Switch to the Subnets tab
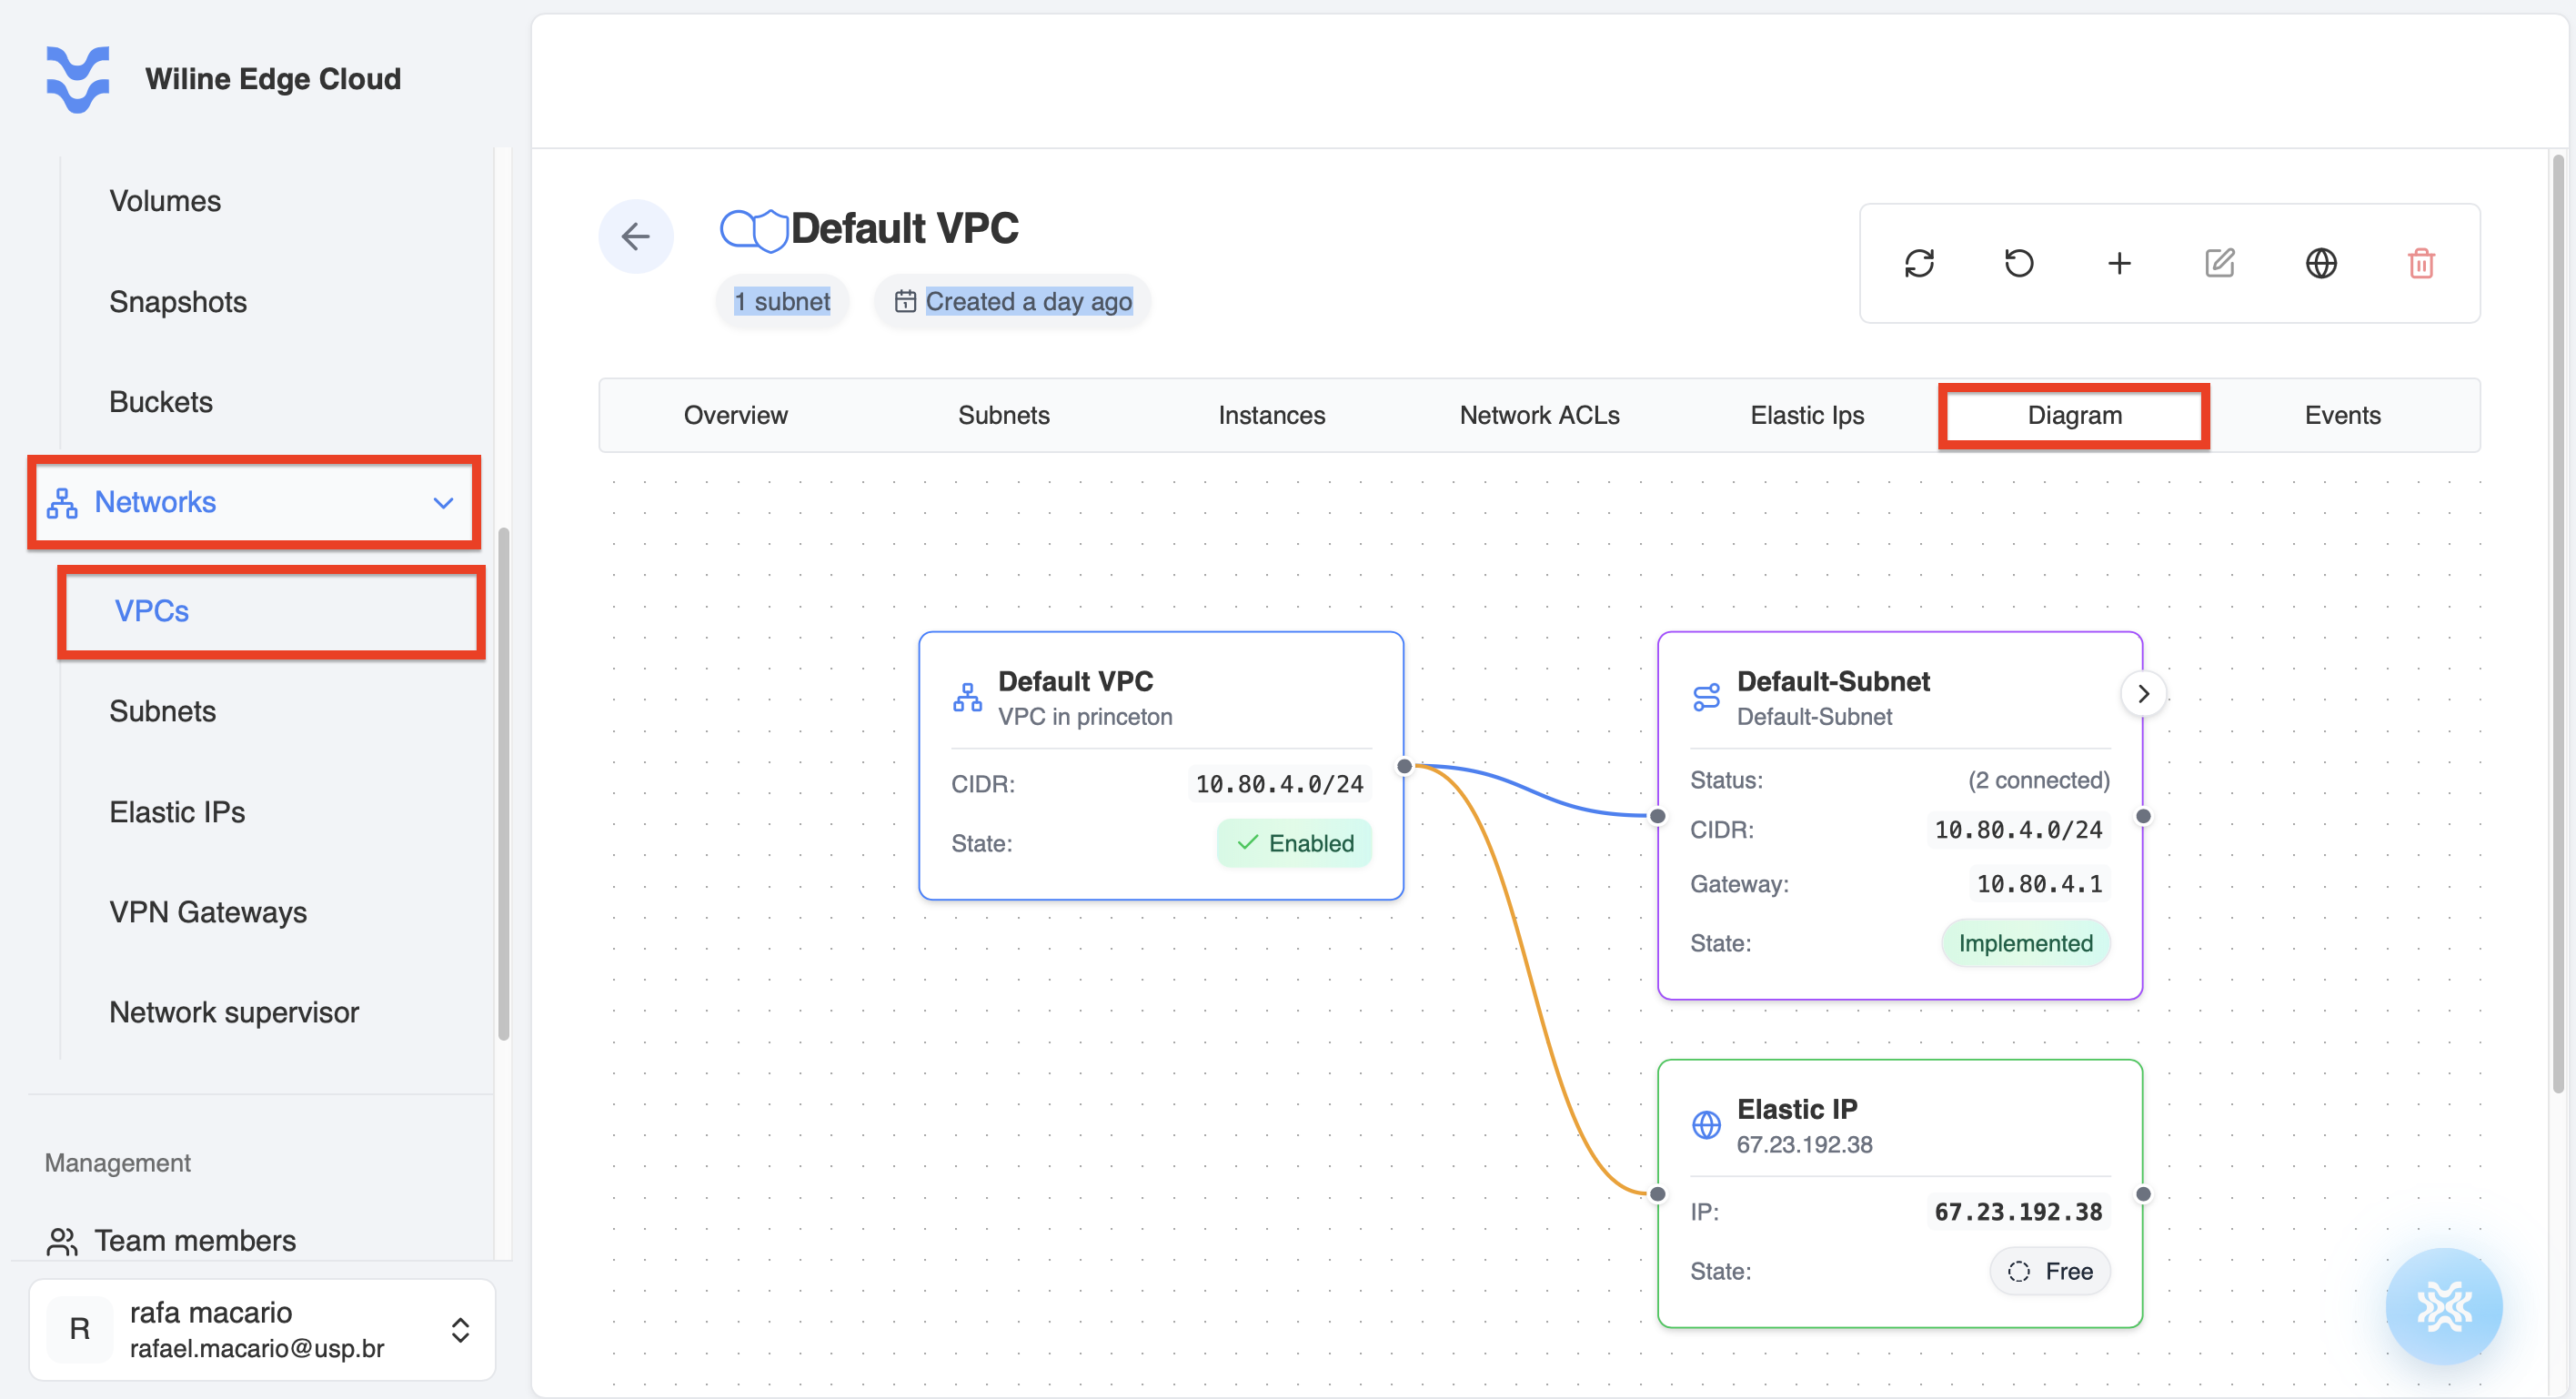 (1003, 415)
